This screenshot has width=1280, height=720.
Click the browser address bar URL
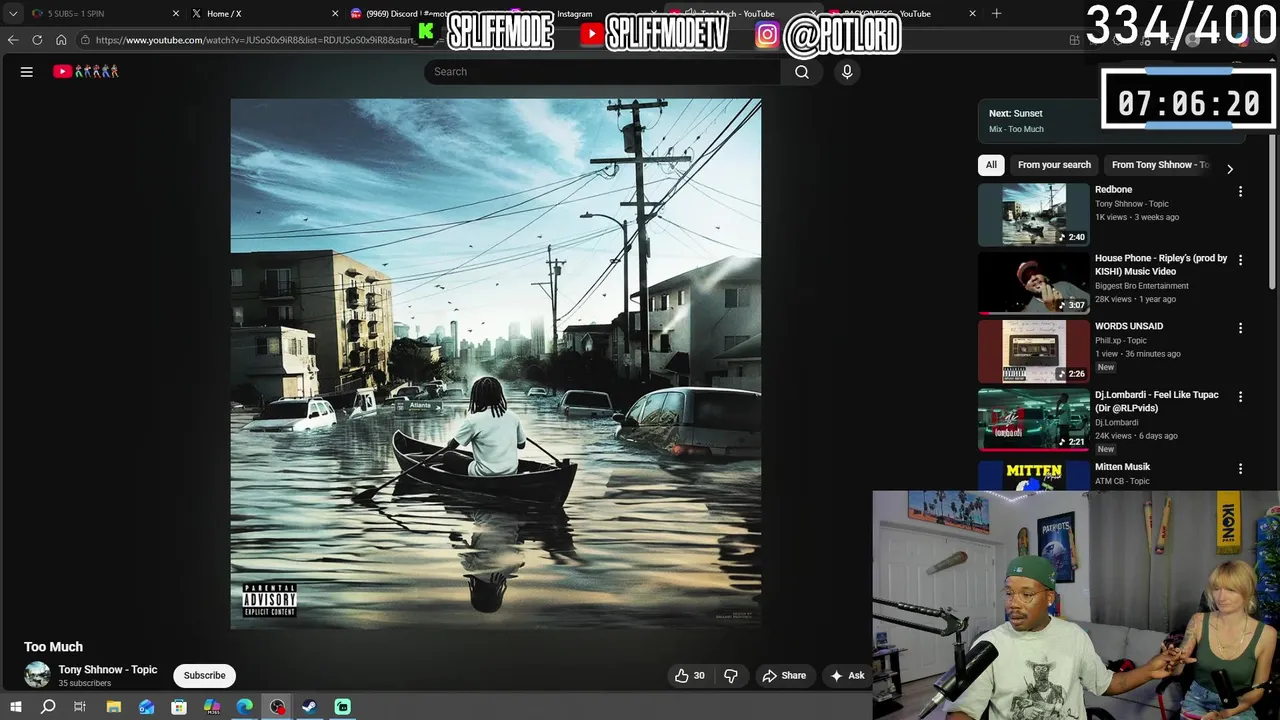(255, 40)
